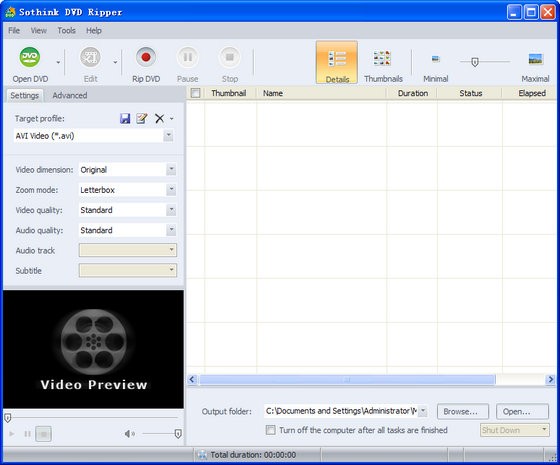The image size is (560, 465).
Task: Open the Help menu
Action: [94, 31]
